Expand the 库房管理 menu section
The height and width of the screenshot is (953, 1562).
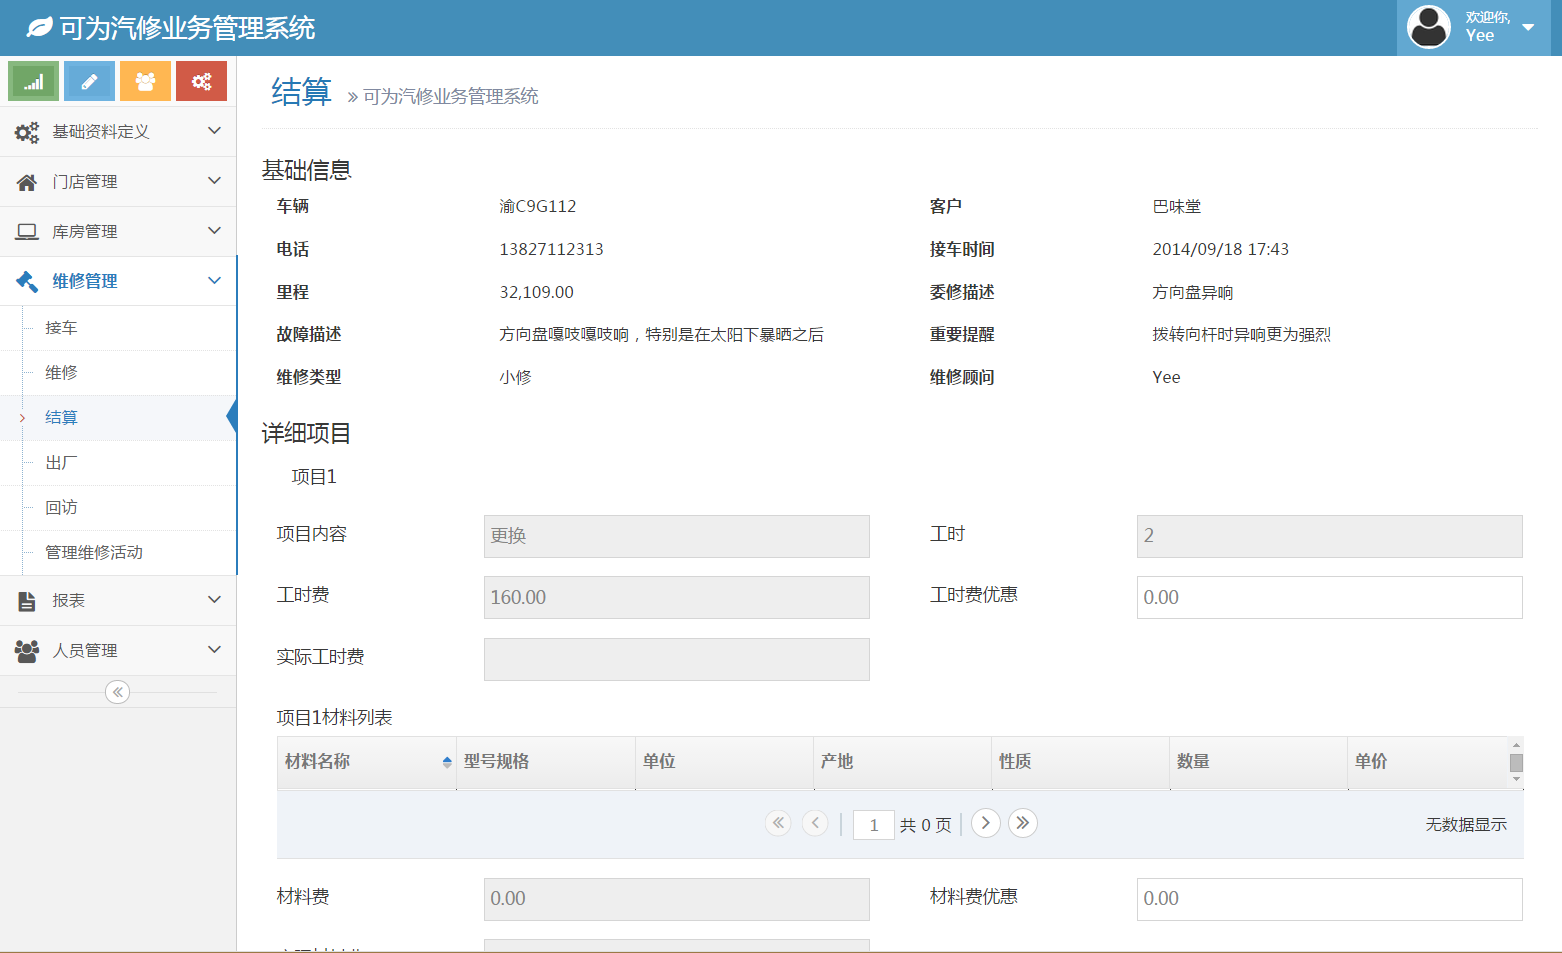(118, 232)
